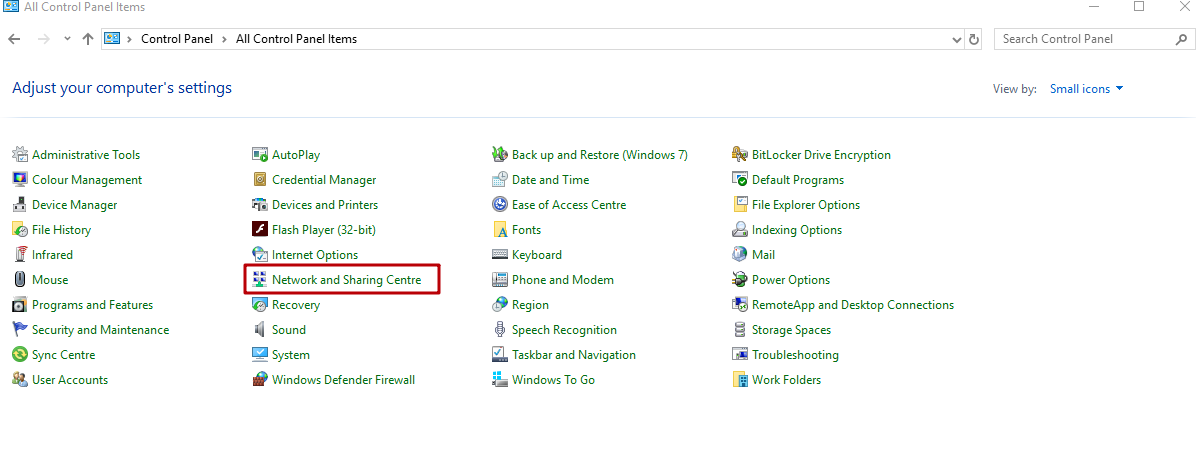This screenshot has height=469, width=1196.
Task: Open Phone and Modem settings
Action: (563, 280)
